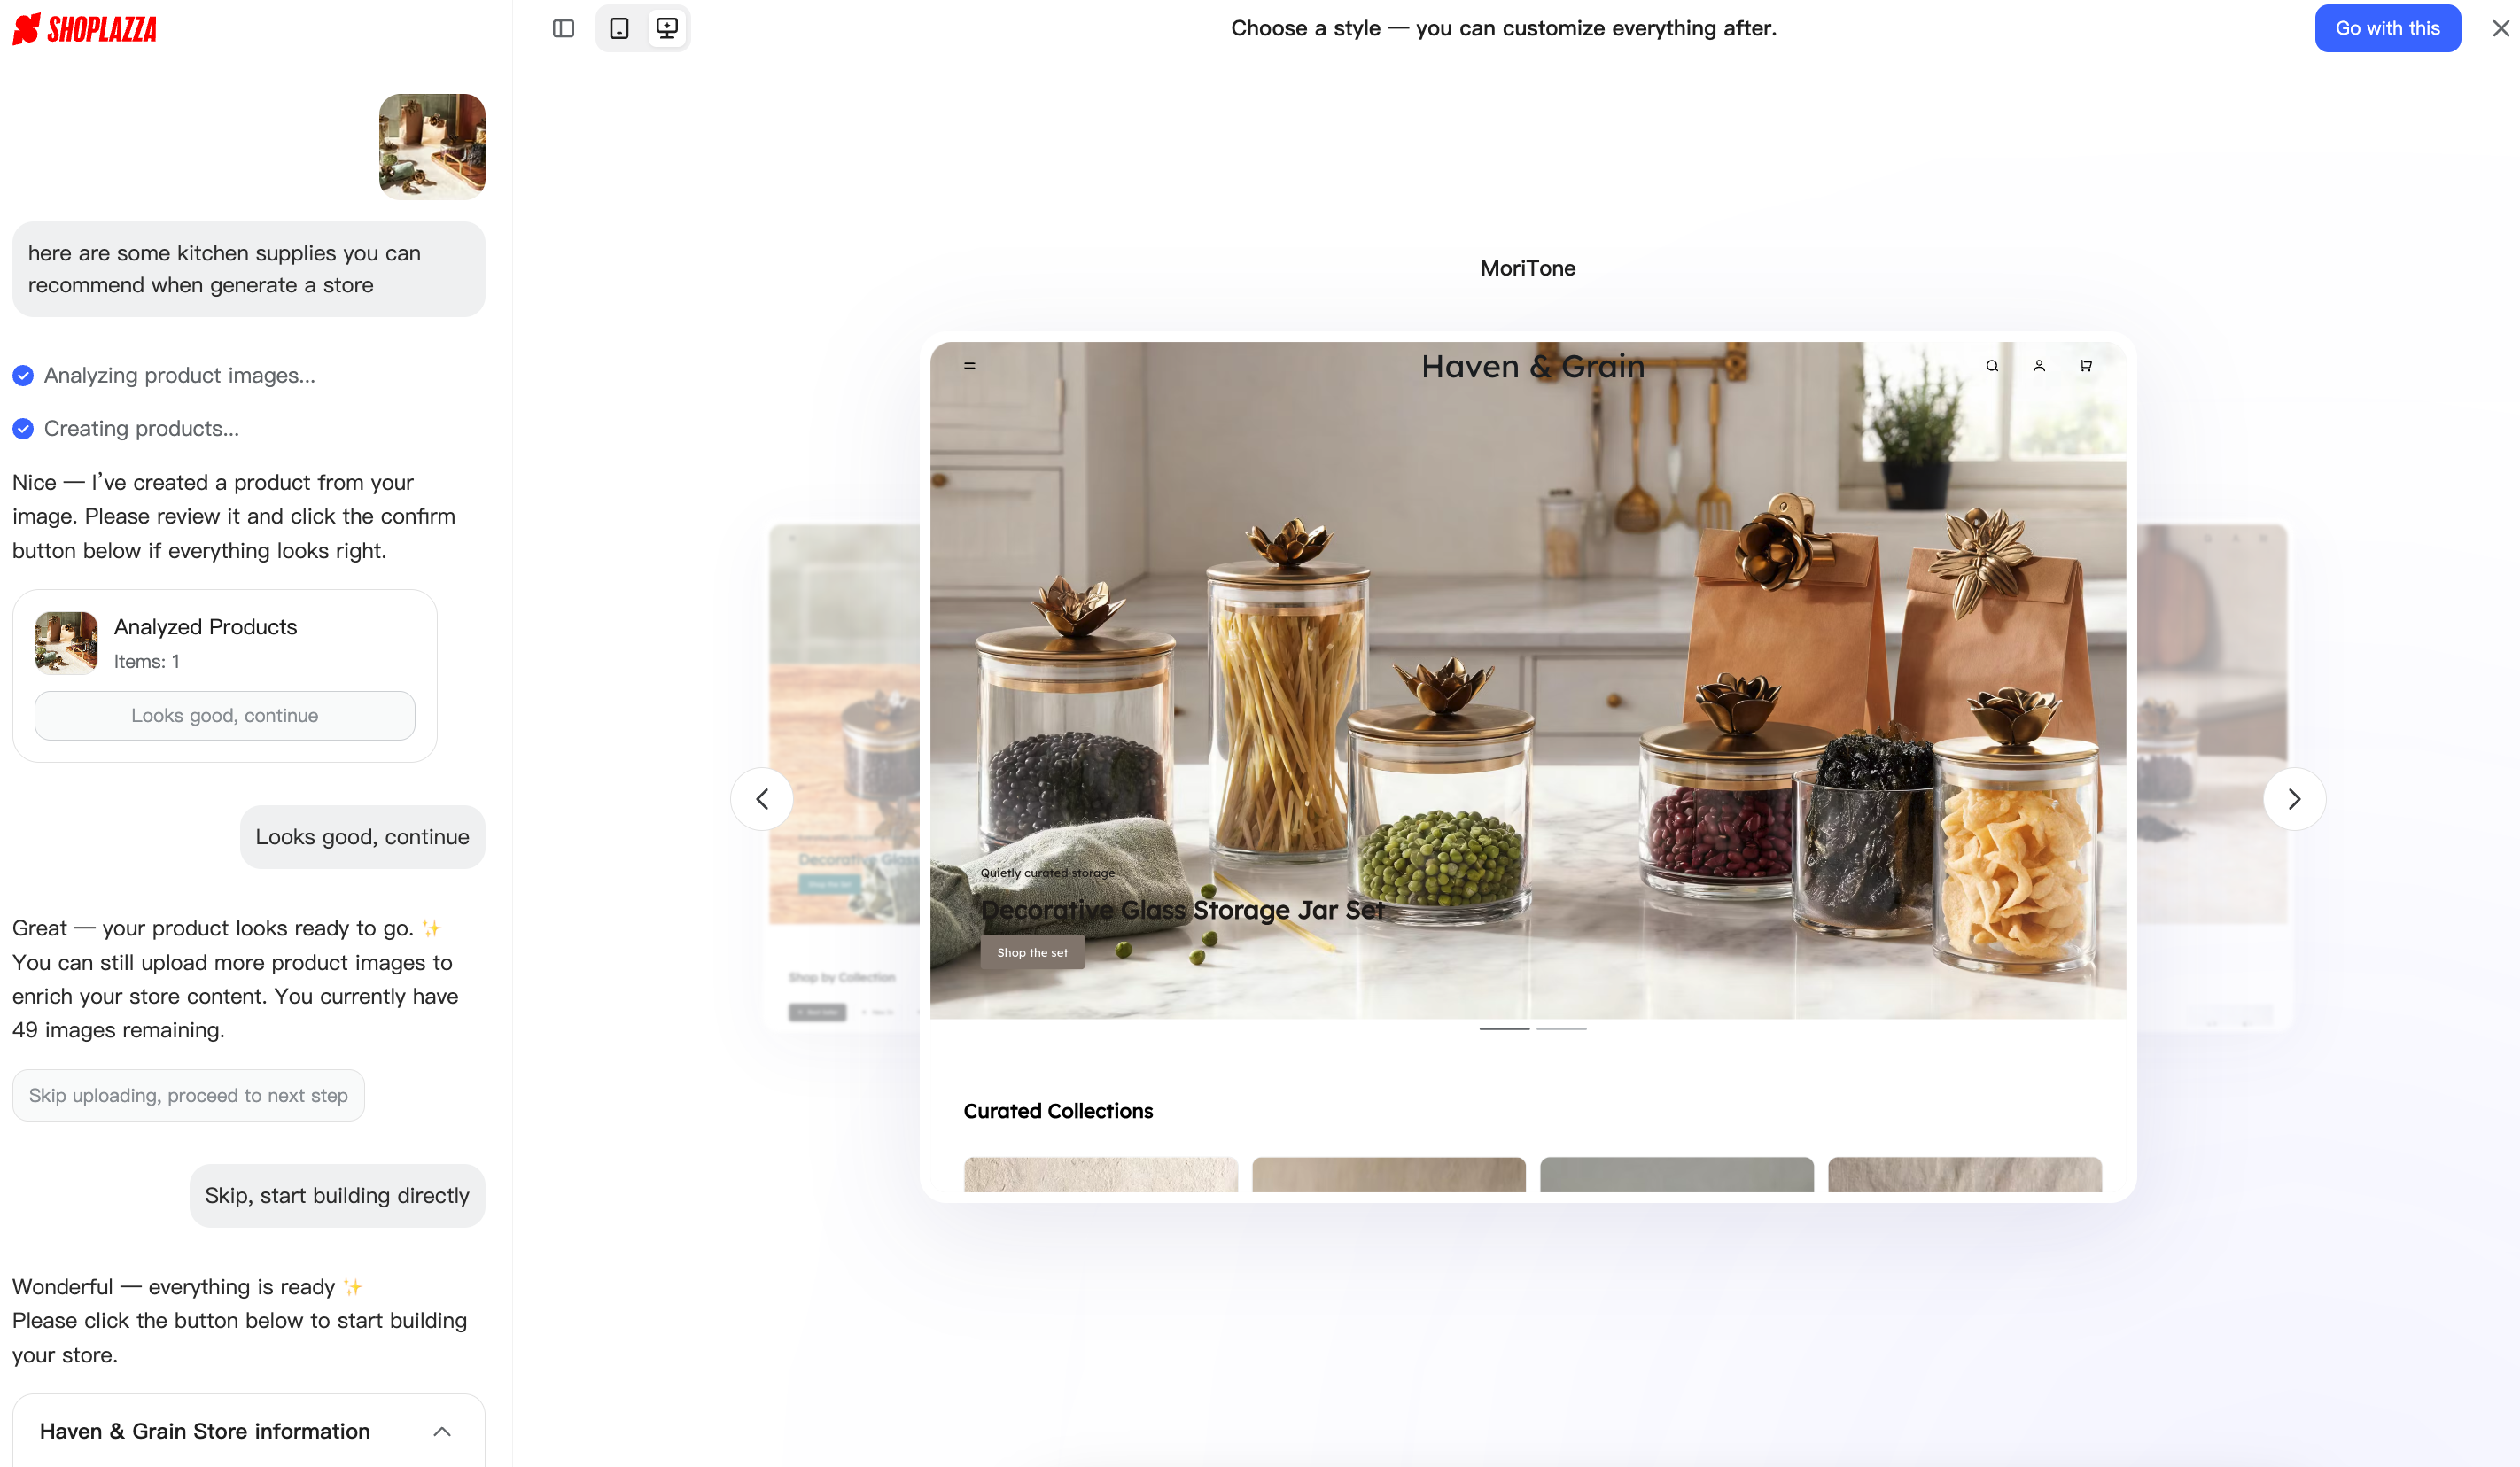Click the Looks good, continue chat bubble
The width and height of the screenshot is (2520, 1467).
[362, 837]
